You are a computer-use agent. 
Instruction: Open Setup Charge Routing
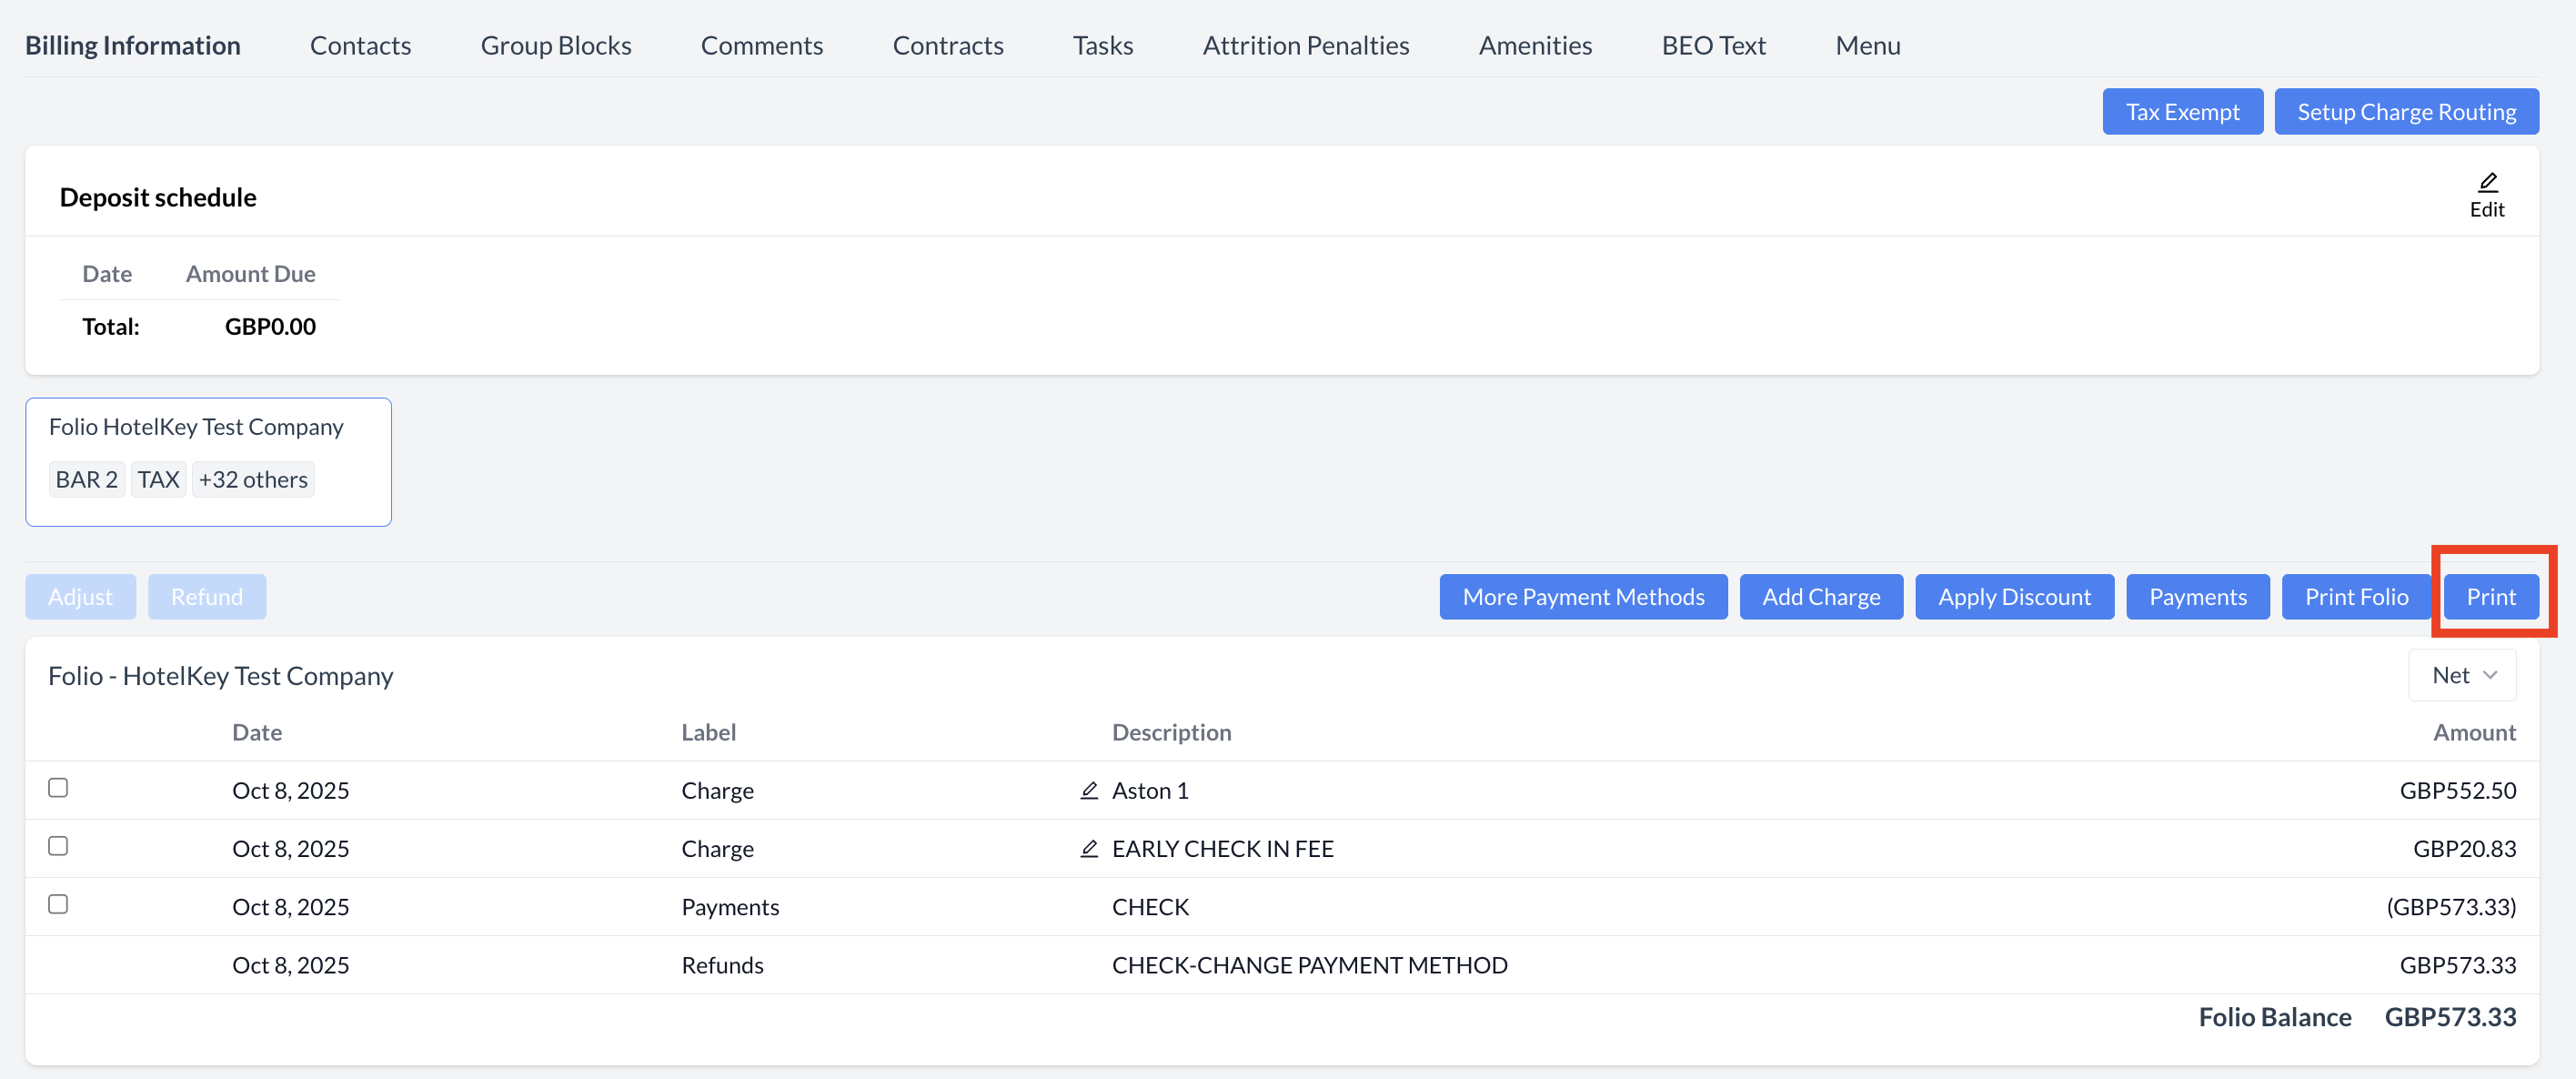click(x=2405, y=112)
